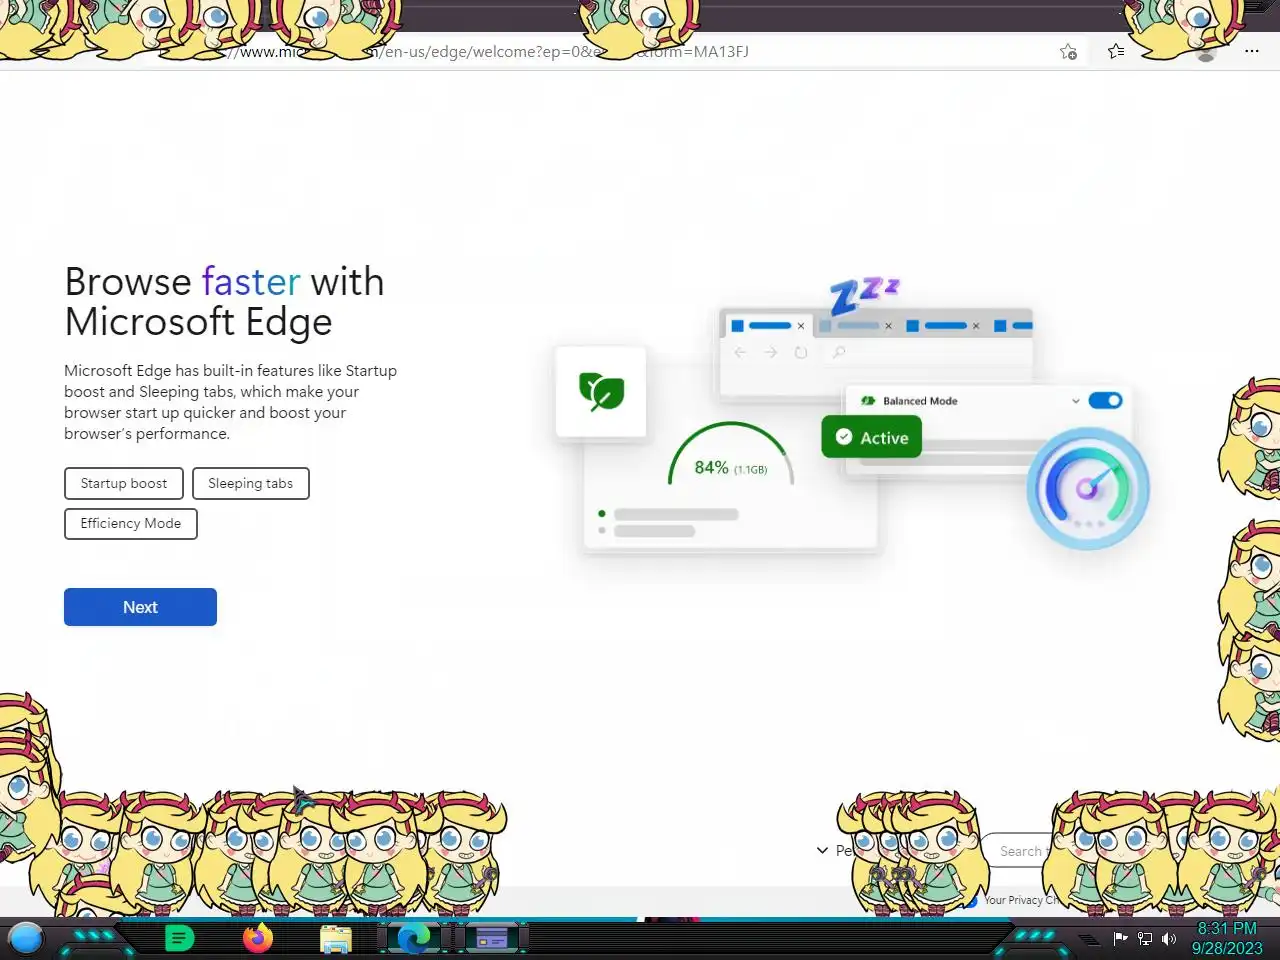
Task: Open Edge settings and more menu
Action: (x=1251, y=51)
